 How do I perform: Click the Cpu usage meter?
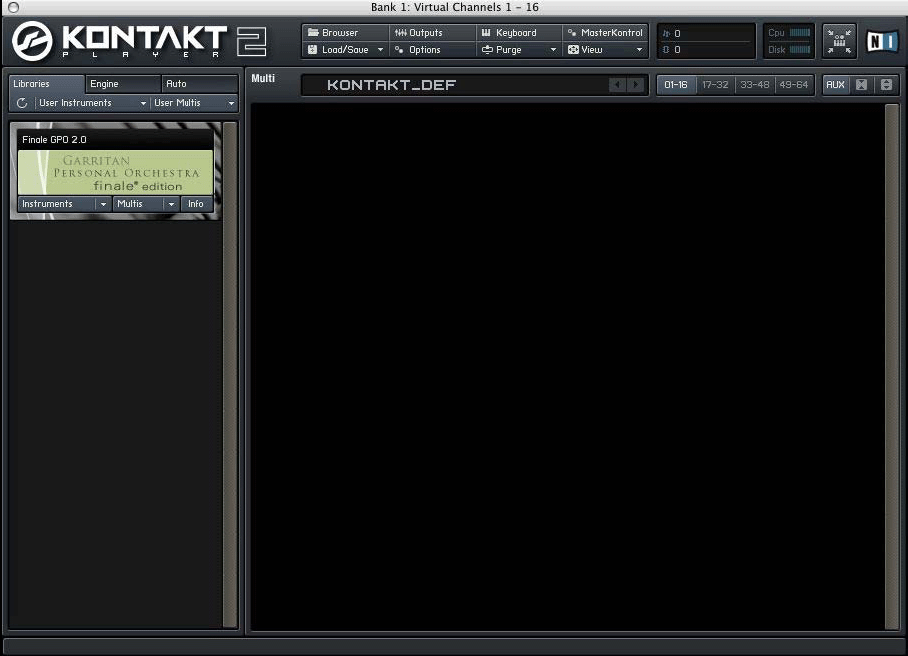point(800,33)
